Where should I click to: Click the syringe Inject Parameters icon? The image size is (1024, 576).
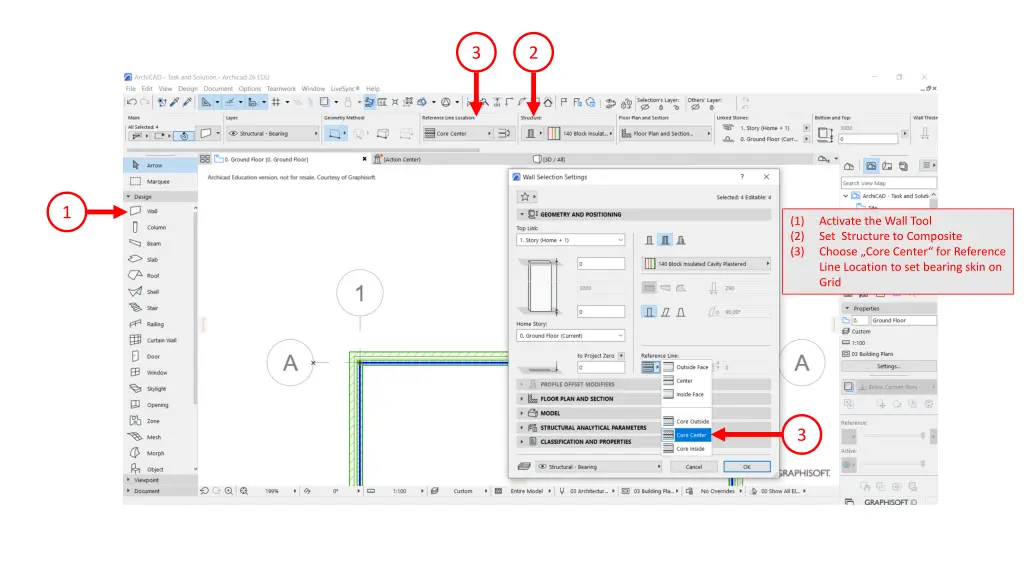(x=187, y=102)
